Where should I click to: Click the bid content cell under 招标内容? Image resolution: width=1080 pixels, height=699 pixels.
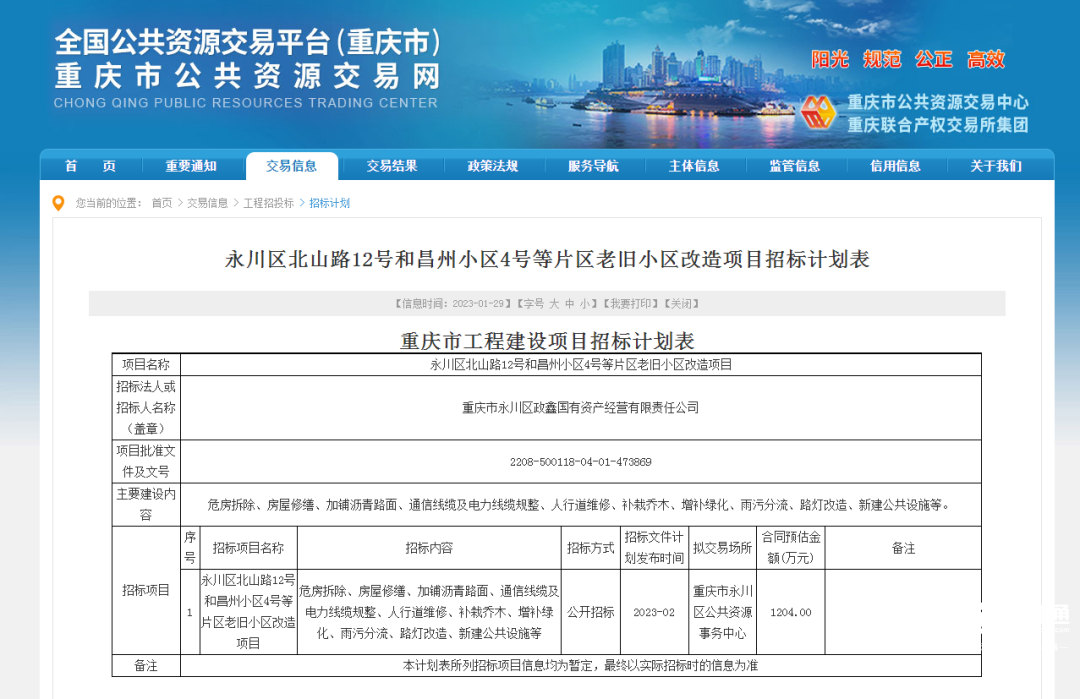point(429,612)
